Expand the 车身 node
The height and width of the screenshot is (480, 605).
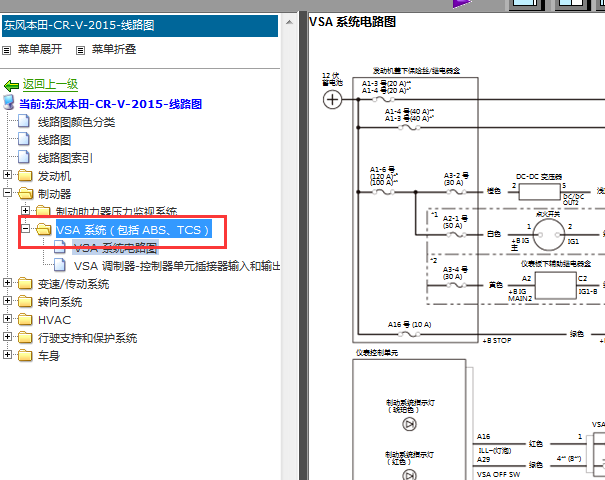pos(7,355)
